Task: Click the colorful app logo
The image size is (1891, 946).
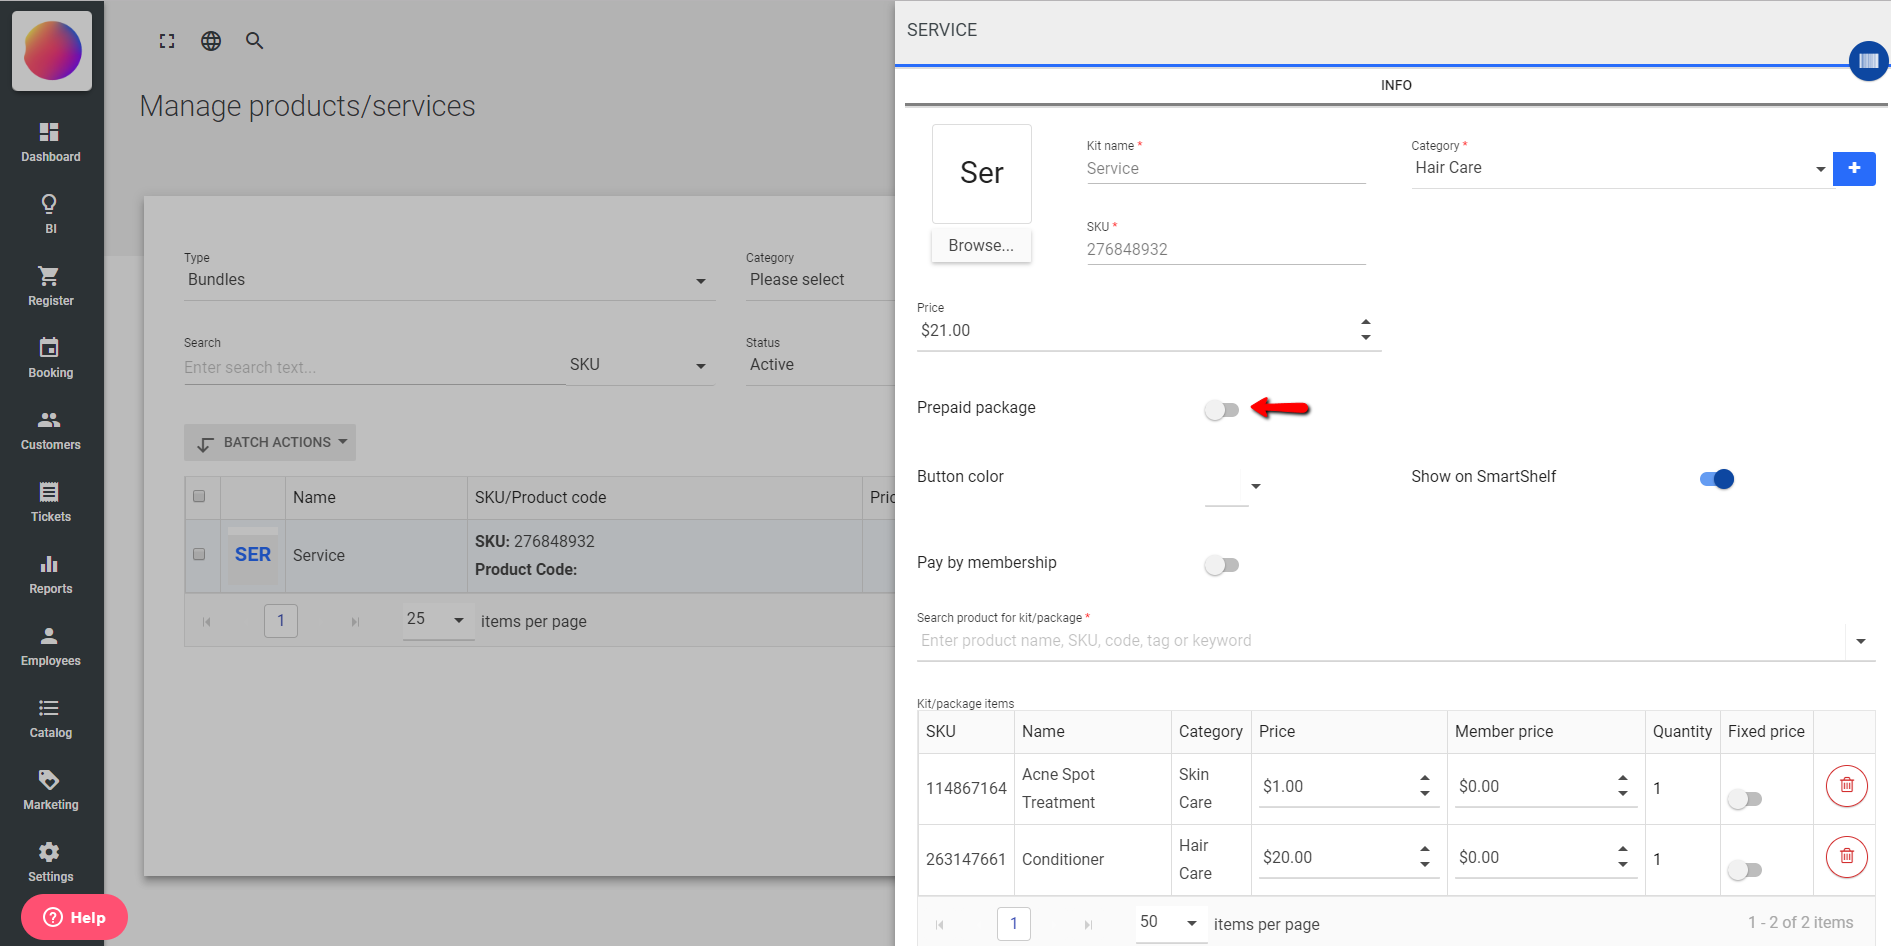Action: 52,51
